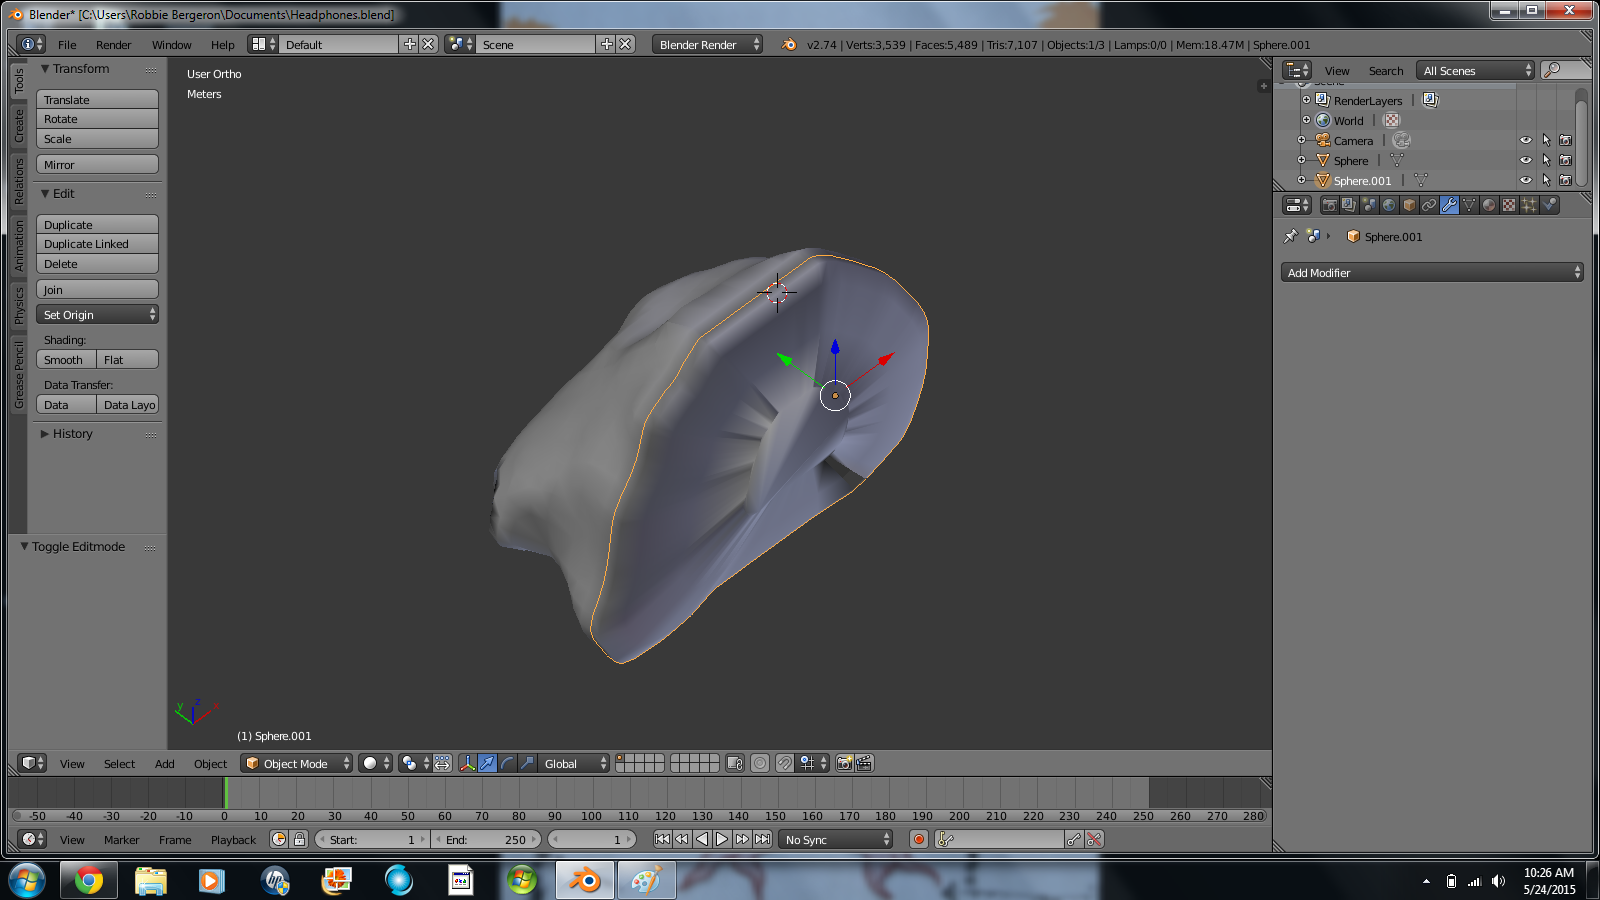Viewport: 1600px width, 900px height.
Task: Open the Modifiers properties tab (wrench icon)
Action: click(1449, 205)
